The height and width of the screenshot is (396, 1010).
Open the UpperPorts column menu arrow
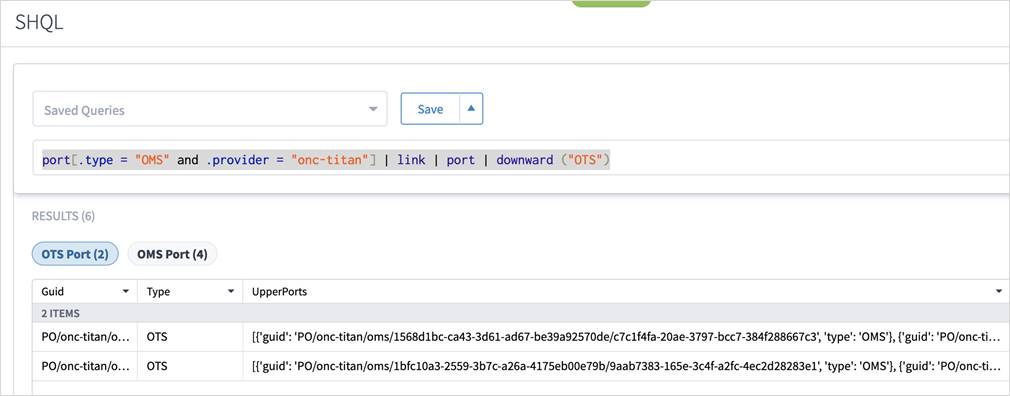(999, 292)
